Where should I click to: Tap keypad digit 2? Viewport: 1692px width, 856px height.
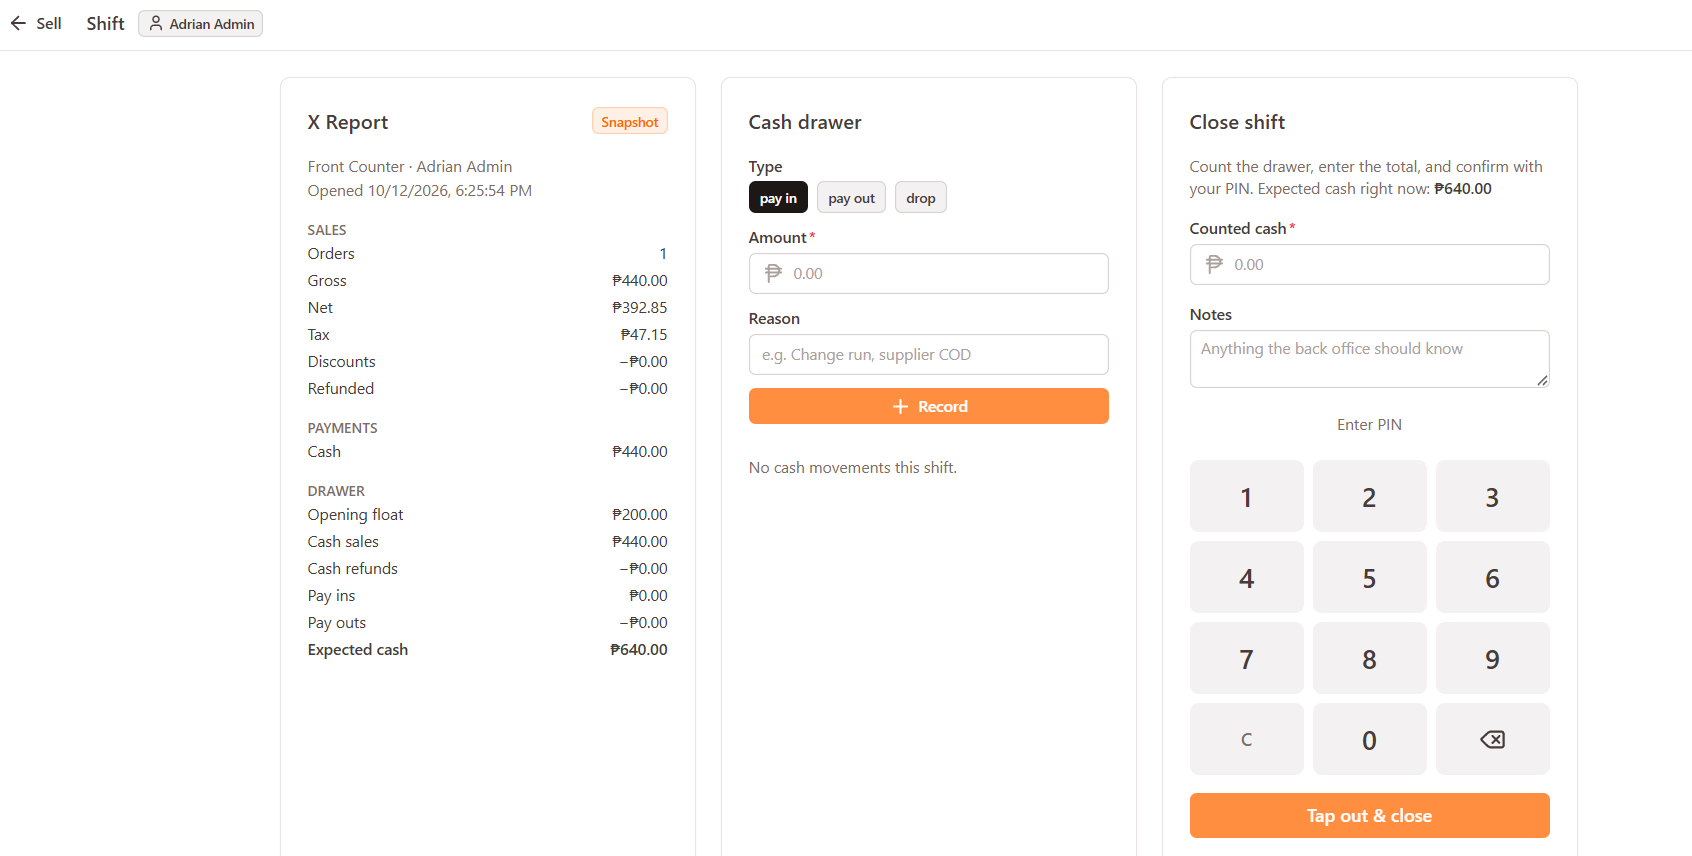[1369, 496]
